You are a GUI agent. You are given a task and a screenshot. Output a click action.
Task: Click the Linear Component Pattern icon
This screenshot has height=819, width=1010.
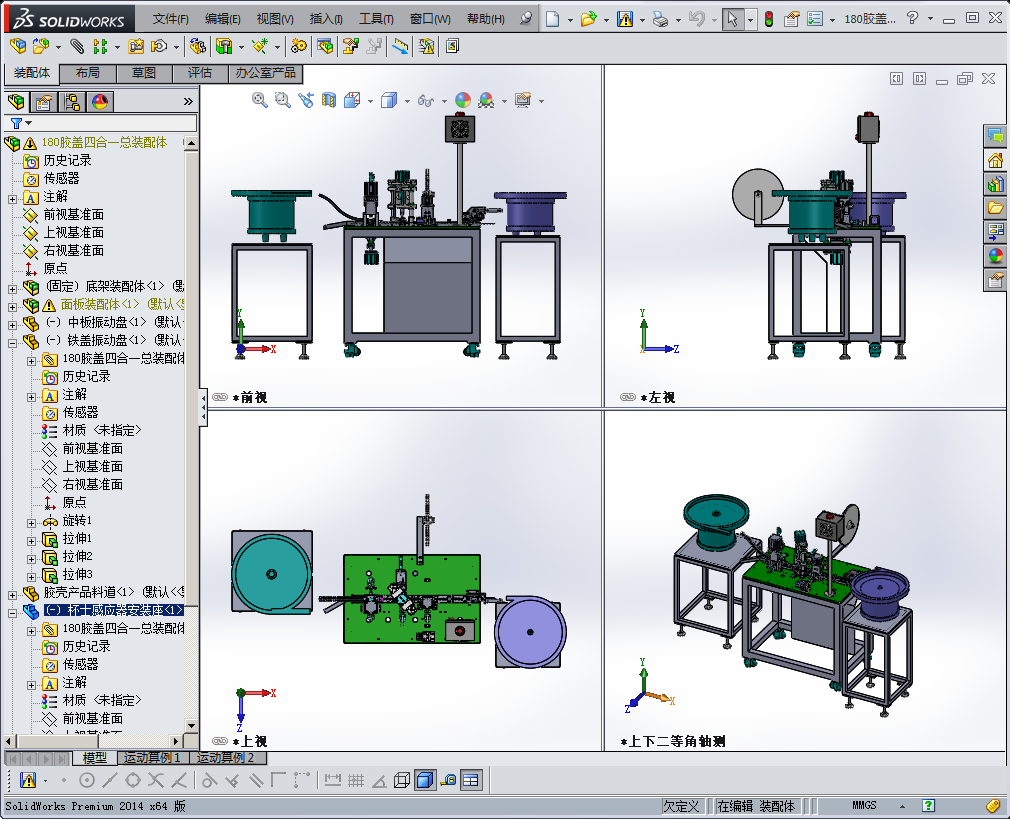point(100,46)
